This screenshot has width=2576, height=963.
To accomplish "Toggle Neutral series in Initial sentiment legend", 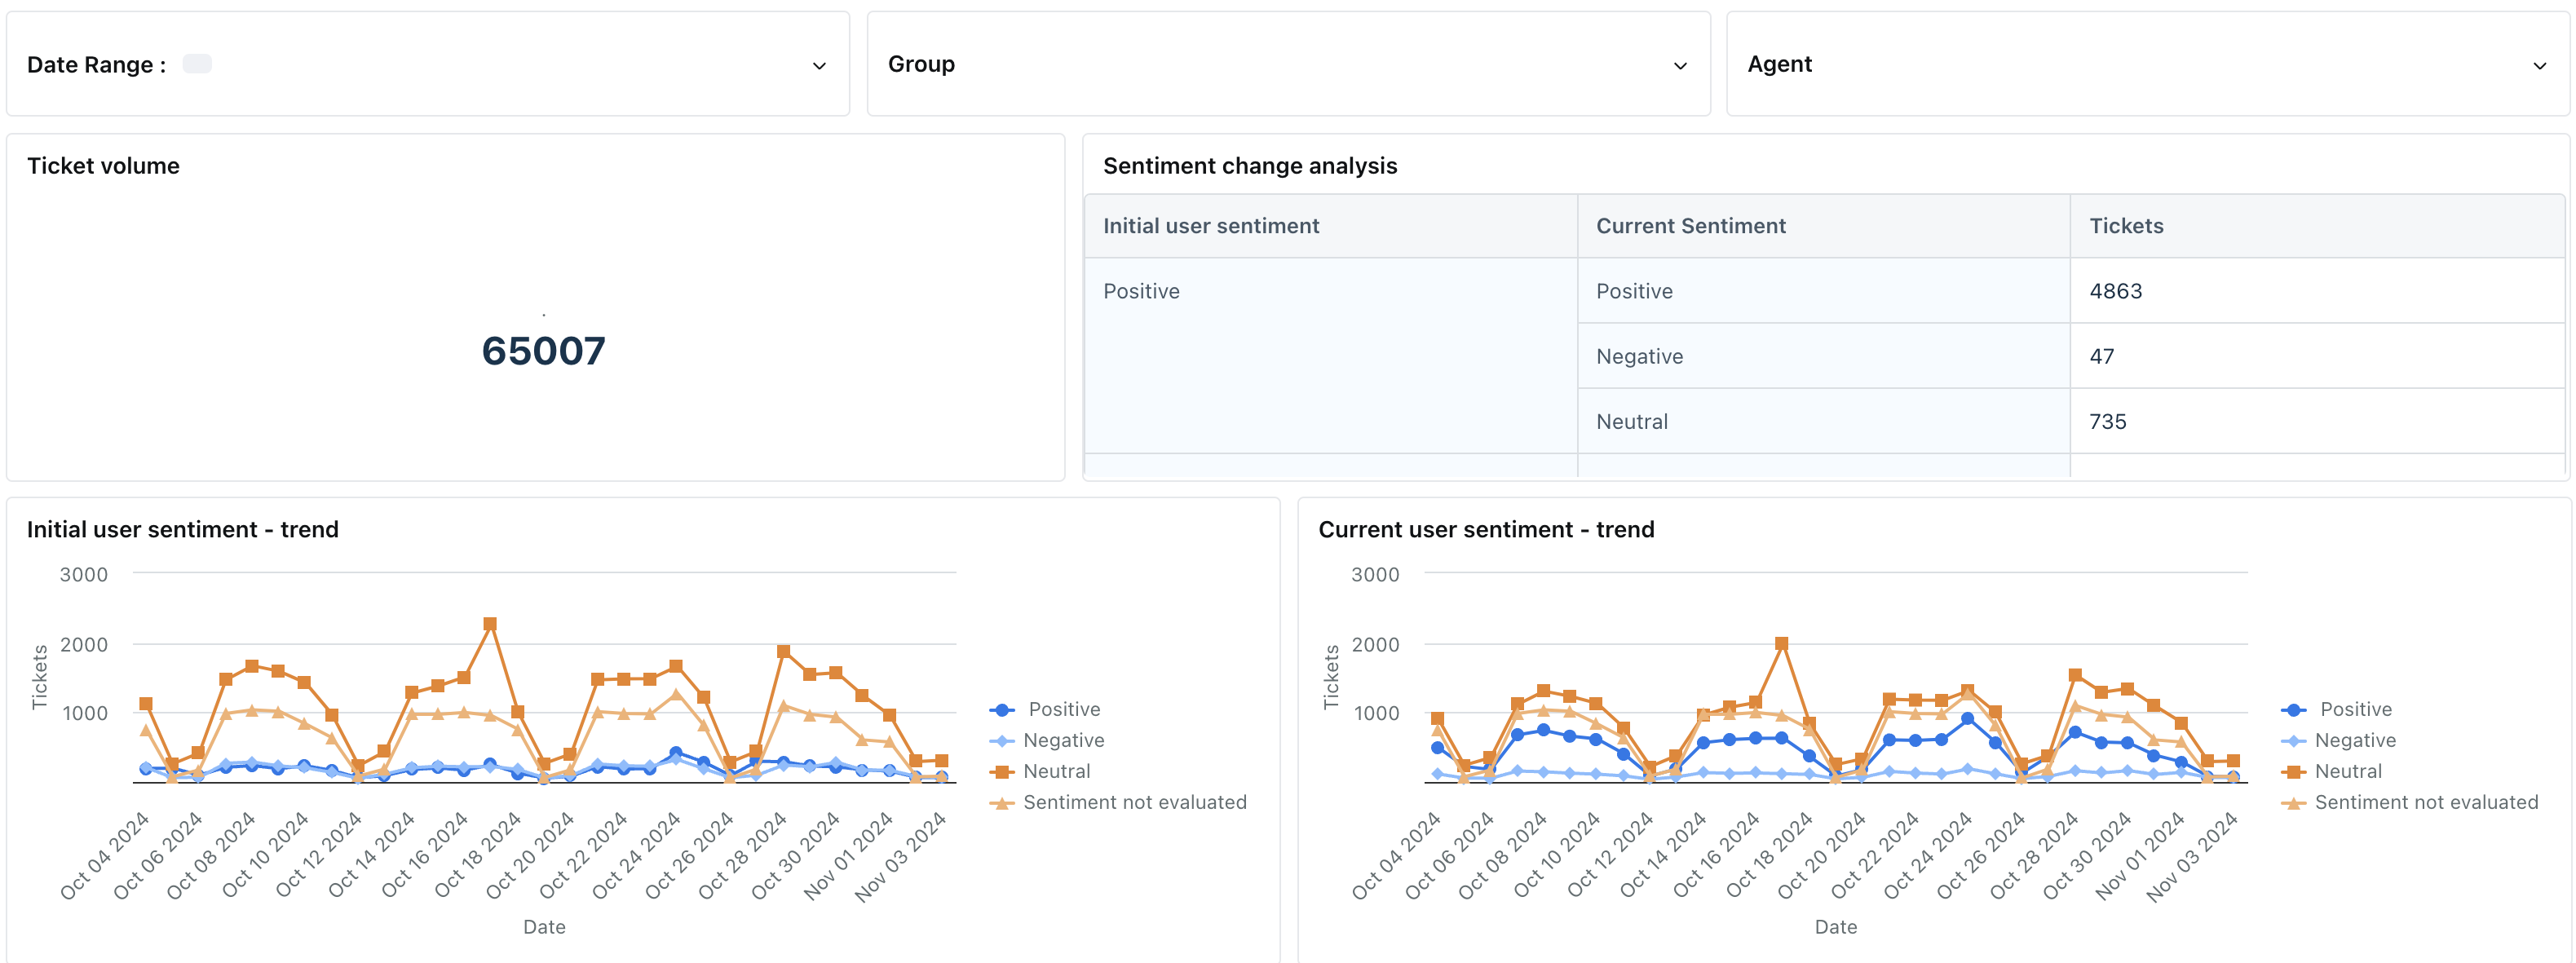I will [x=1055, y=771].
